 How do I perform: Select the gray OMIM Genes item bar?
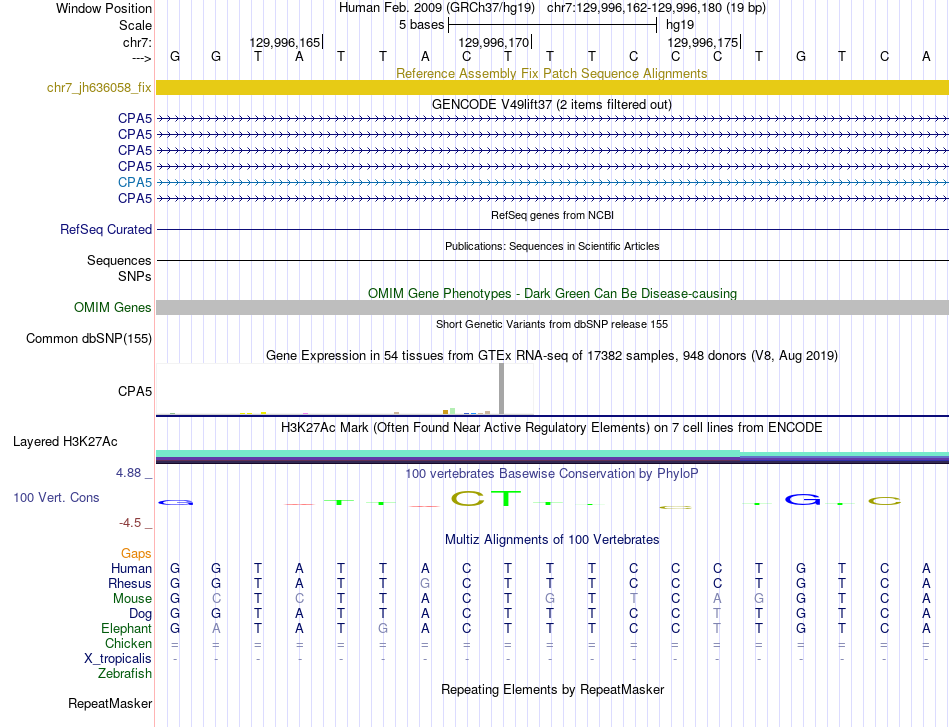552,308
